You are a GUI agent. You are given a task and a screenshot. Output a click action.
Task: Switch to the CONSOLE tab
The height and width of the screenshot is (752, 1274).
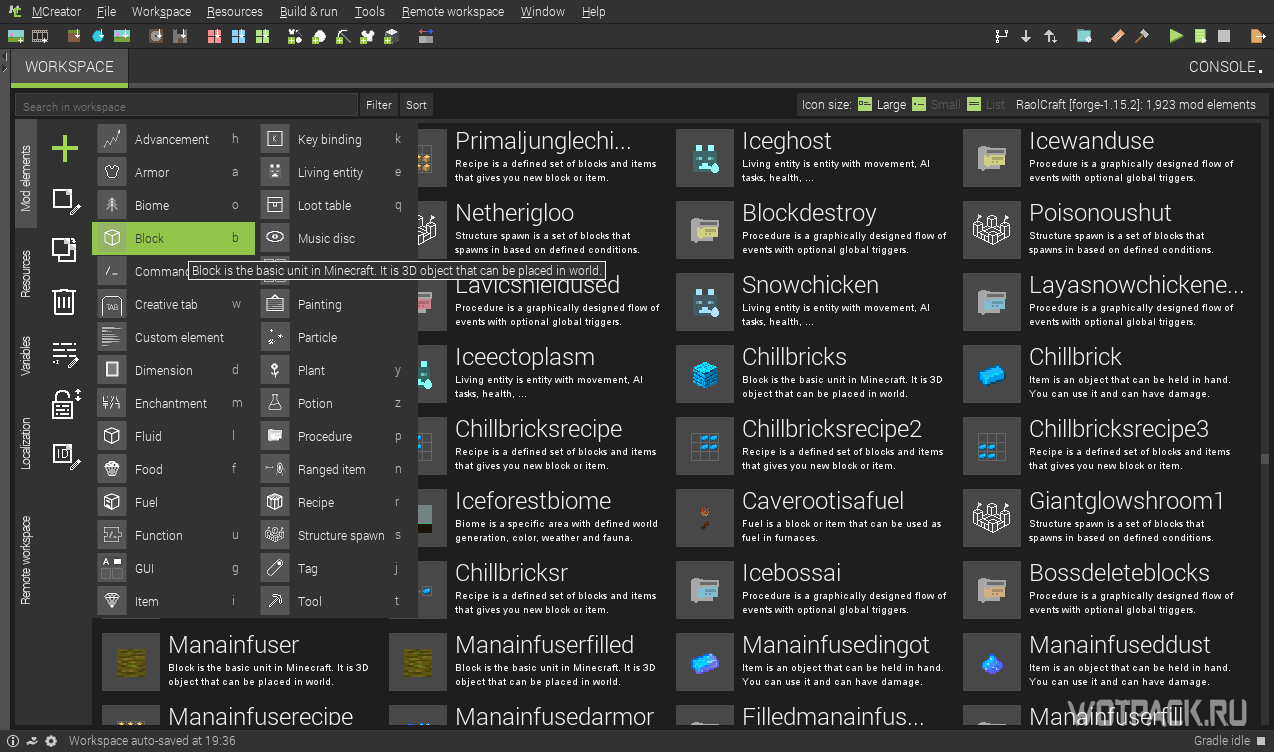tap(1225, 67)
